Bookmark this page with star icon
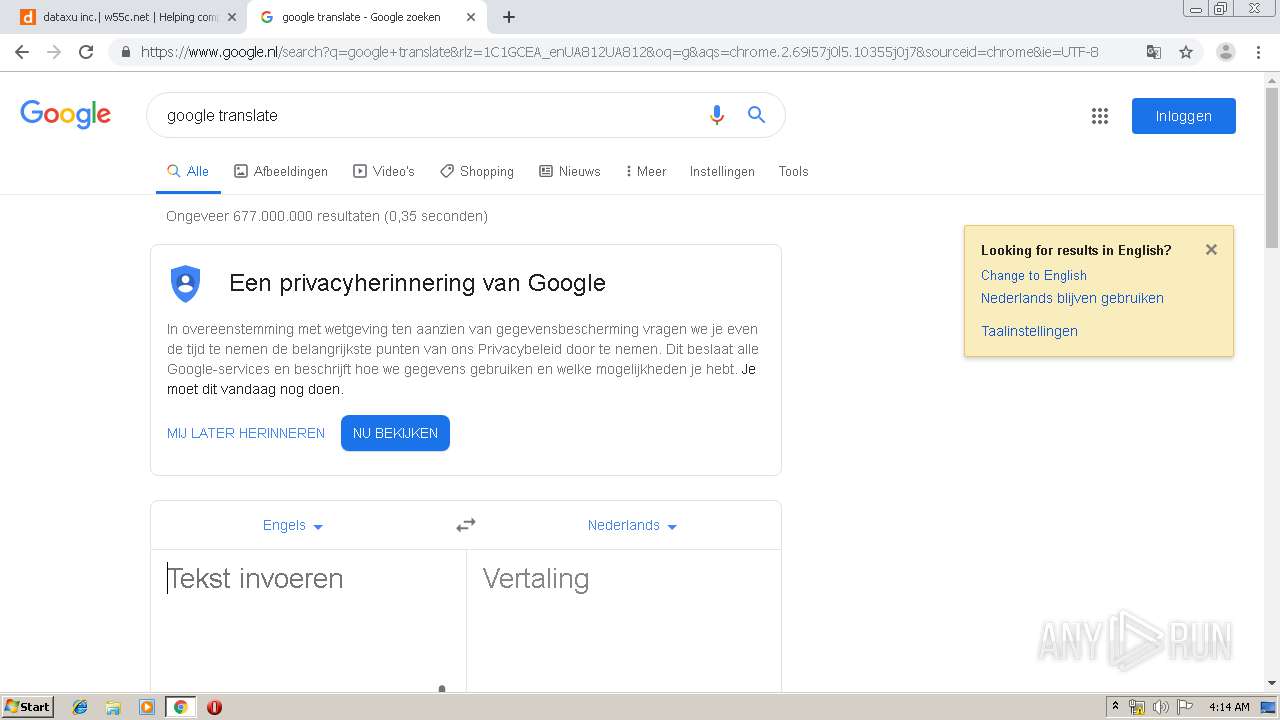 1186,52
